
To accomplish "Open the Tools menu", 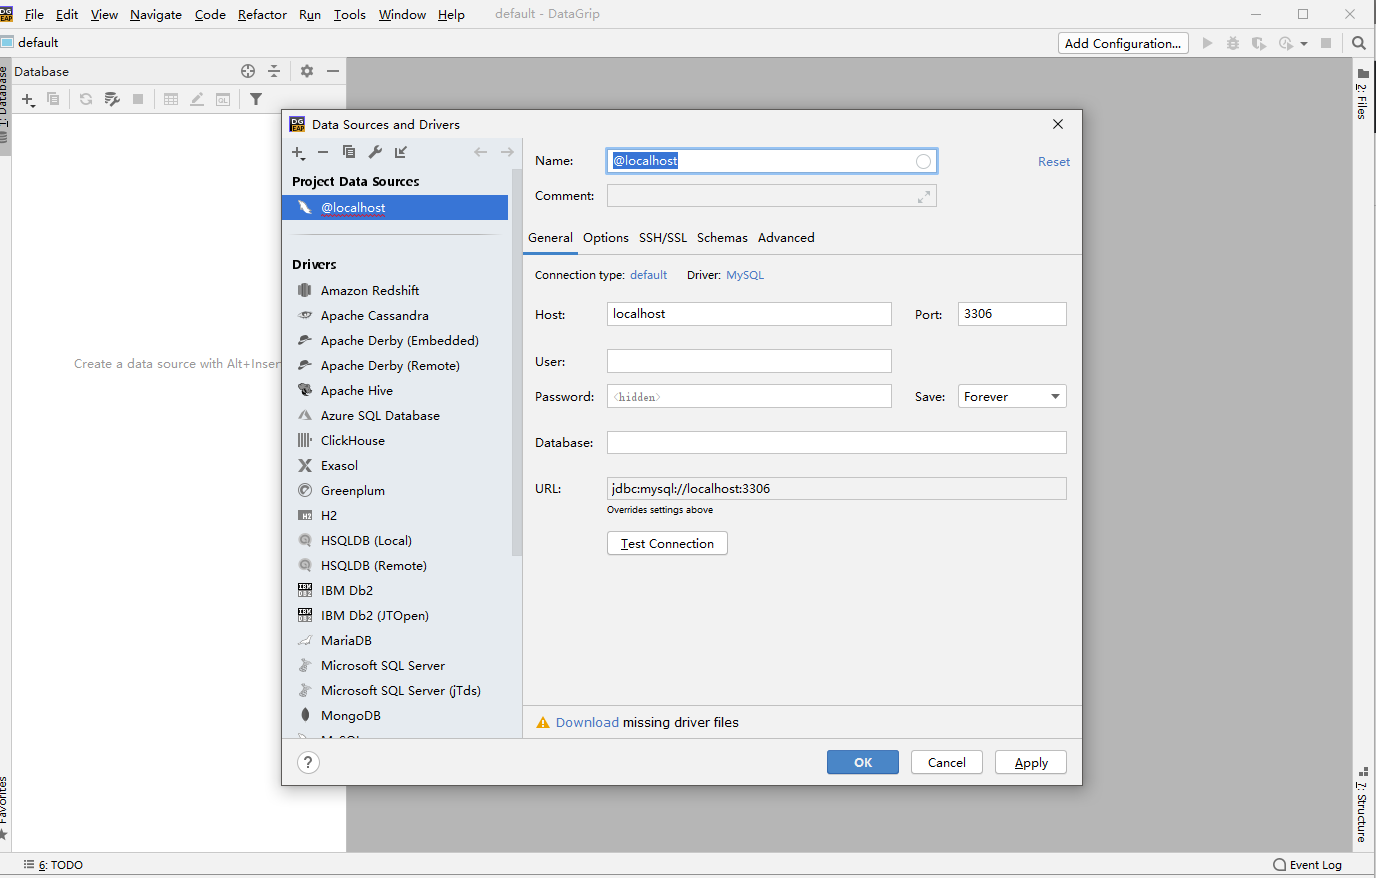I will (350, 14).
